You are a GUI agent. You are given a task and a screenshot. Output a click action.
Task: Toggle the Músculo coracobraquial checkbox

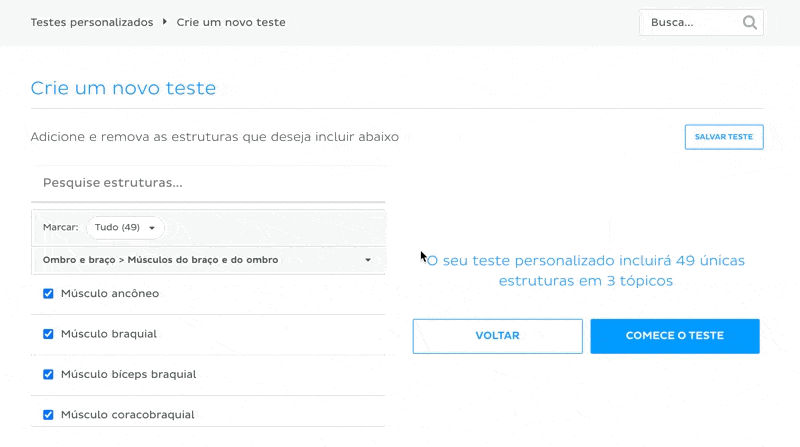tap(48, 414)
